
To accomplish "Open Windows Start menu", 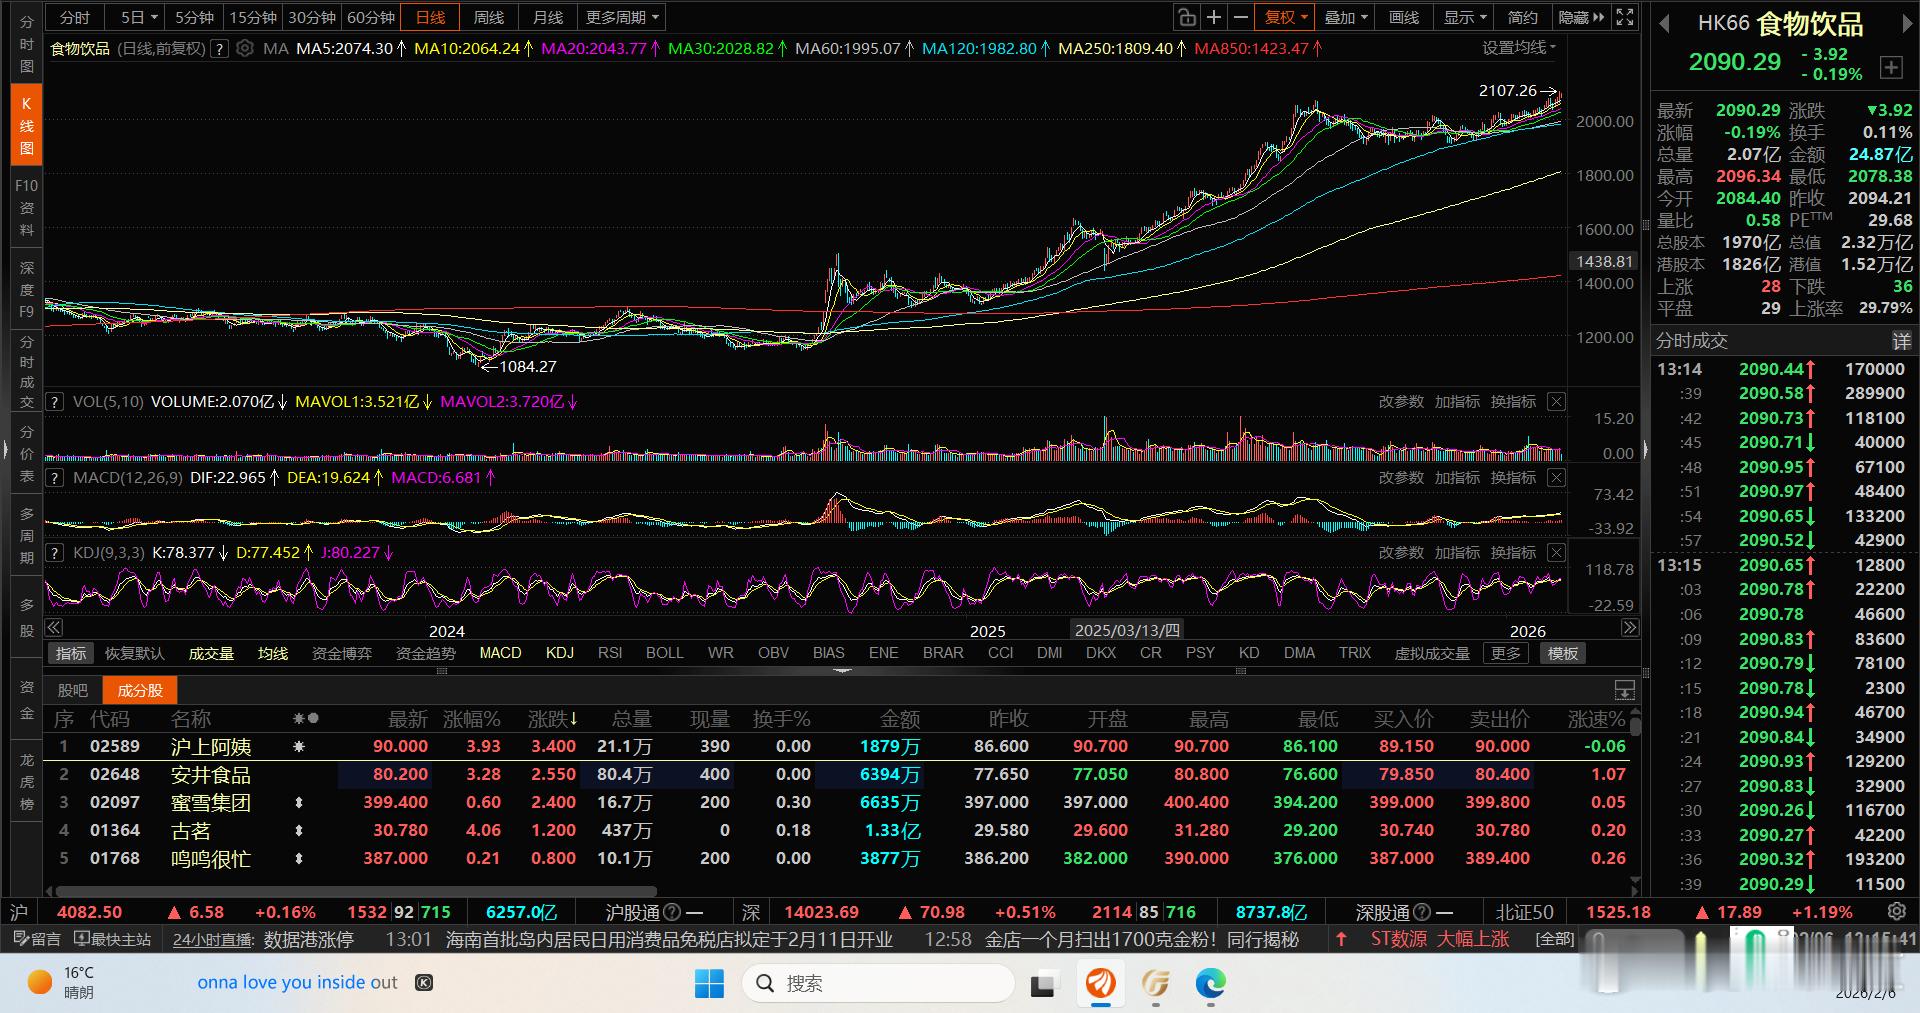I will [x=709, y=984].
